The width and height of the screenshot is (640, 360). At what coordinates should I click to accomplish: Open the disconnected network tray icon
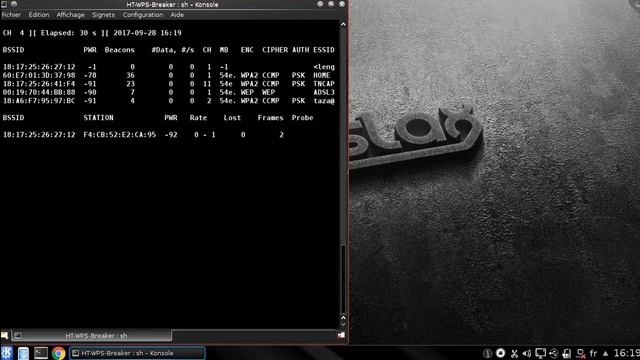coord(580,353)
